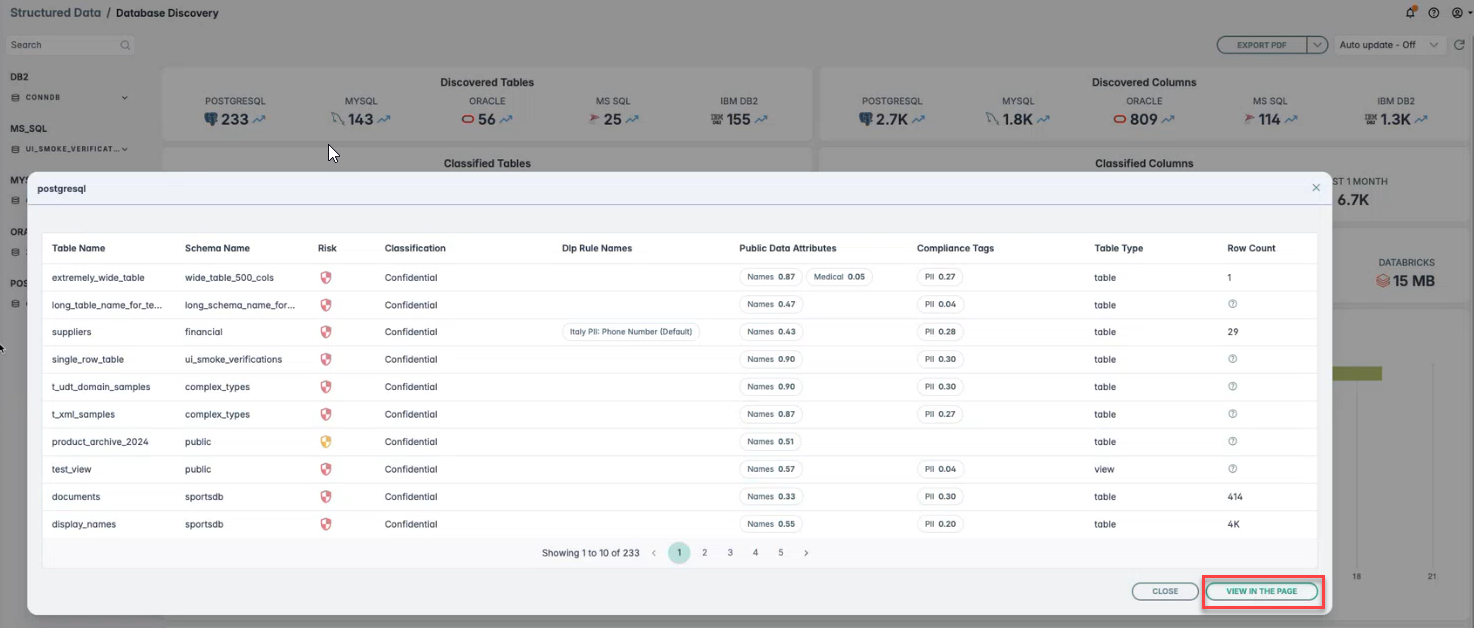
Task: Open the user account menu icon
Action: coord(1458,13)
